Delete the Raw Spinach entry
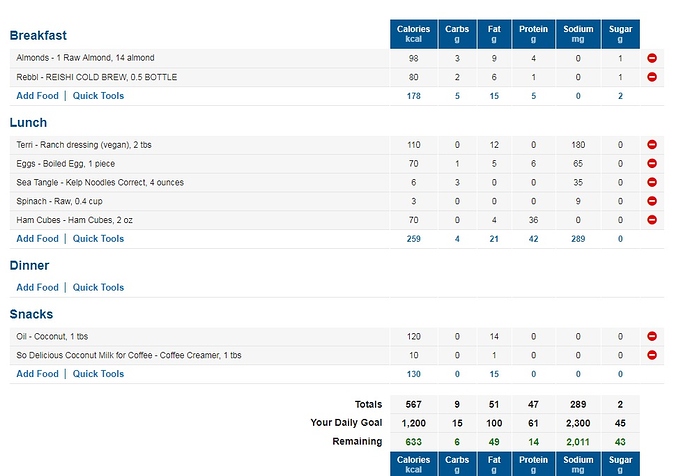The height and width of the screenshot is (476, 690). [x=652, y=201]
